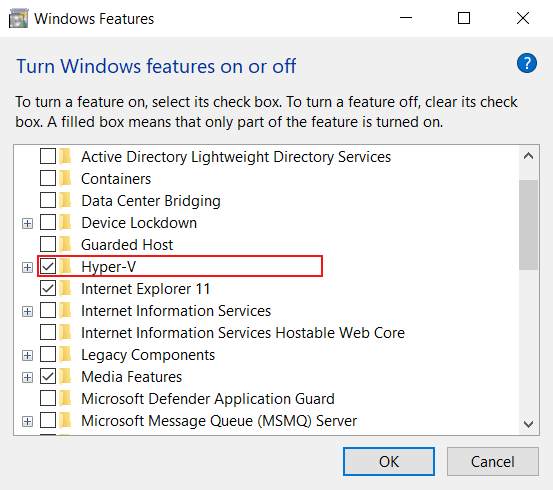The image size is (553, 490).
Task: Enable Active Directory Lightweight Directory Services checkbox
Action: point(48,156)
